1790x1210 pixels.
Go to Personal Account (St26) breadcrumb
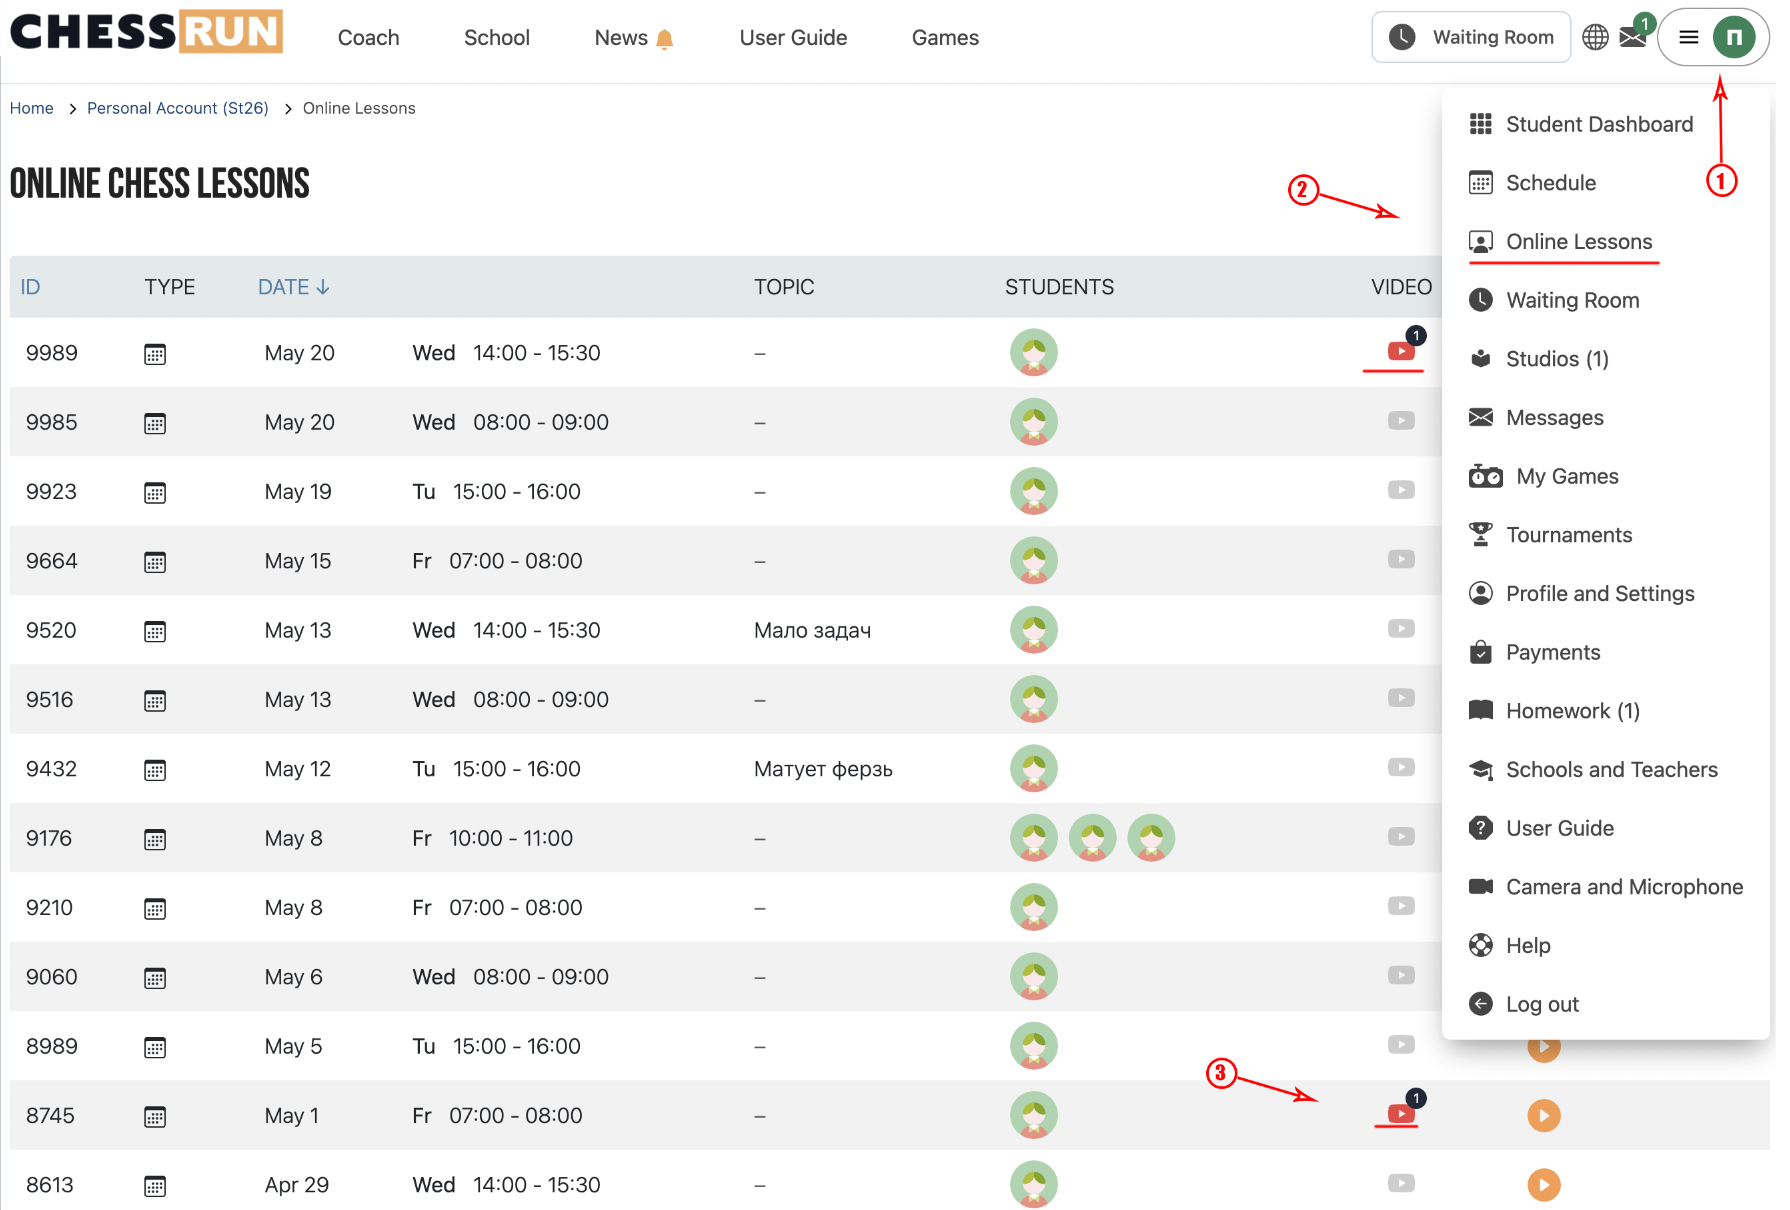coord(178,108)
